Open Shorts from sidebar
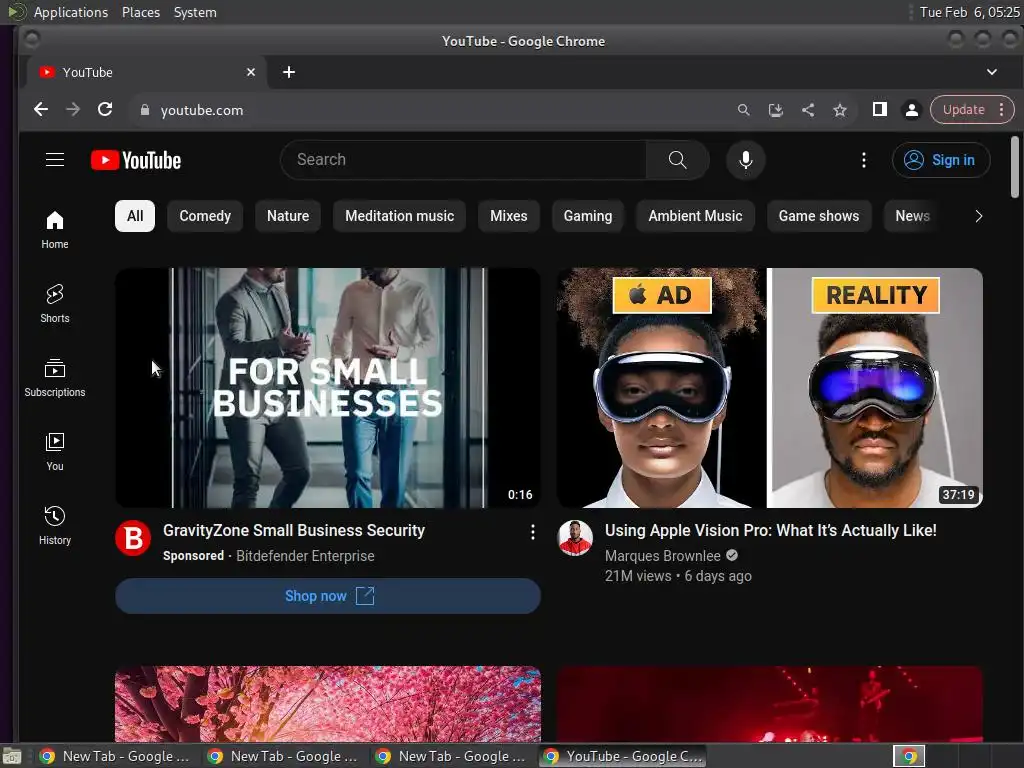 55,304
